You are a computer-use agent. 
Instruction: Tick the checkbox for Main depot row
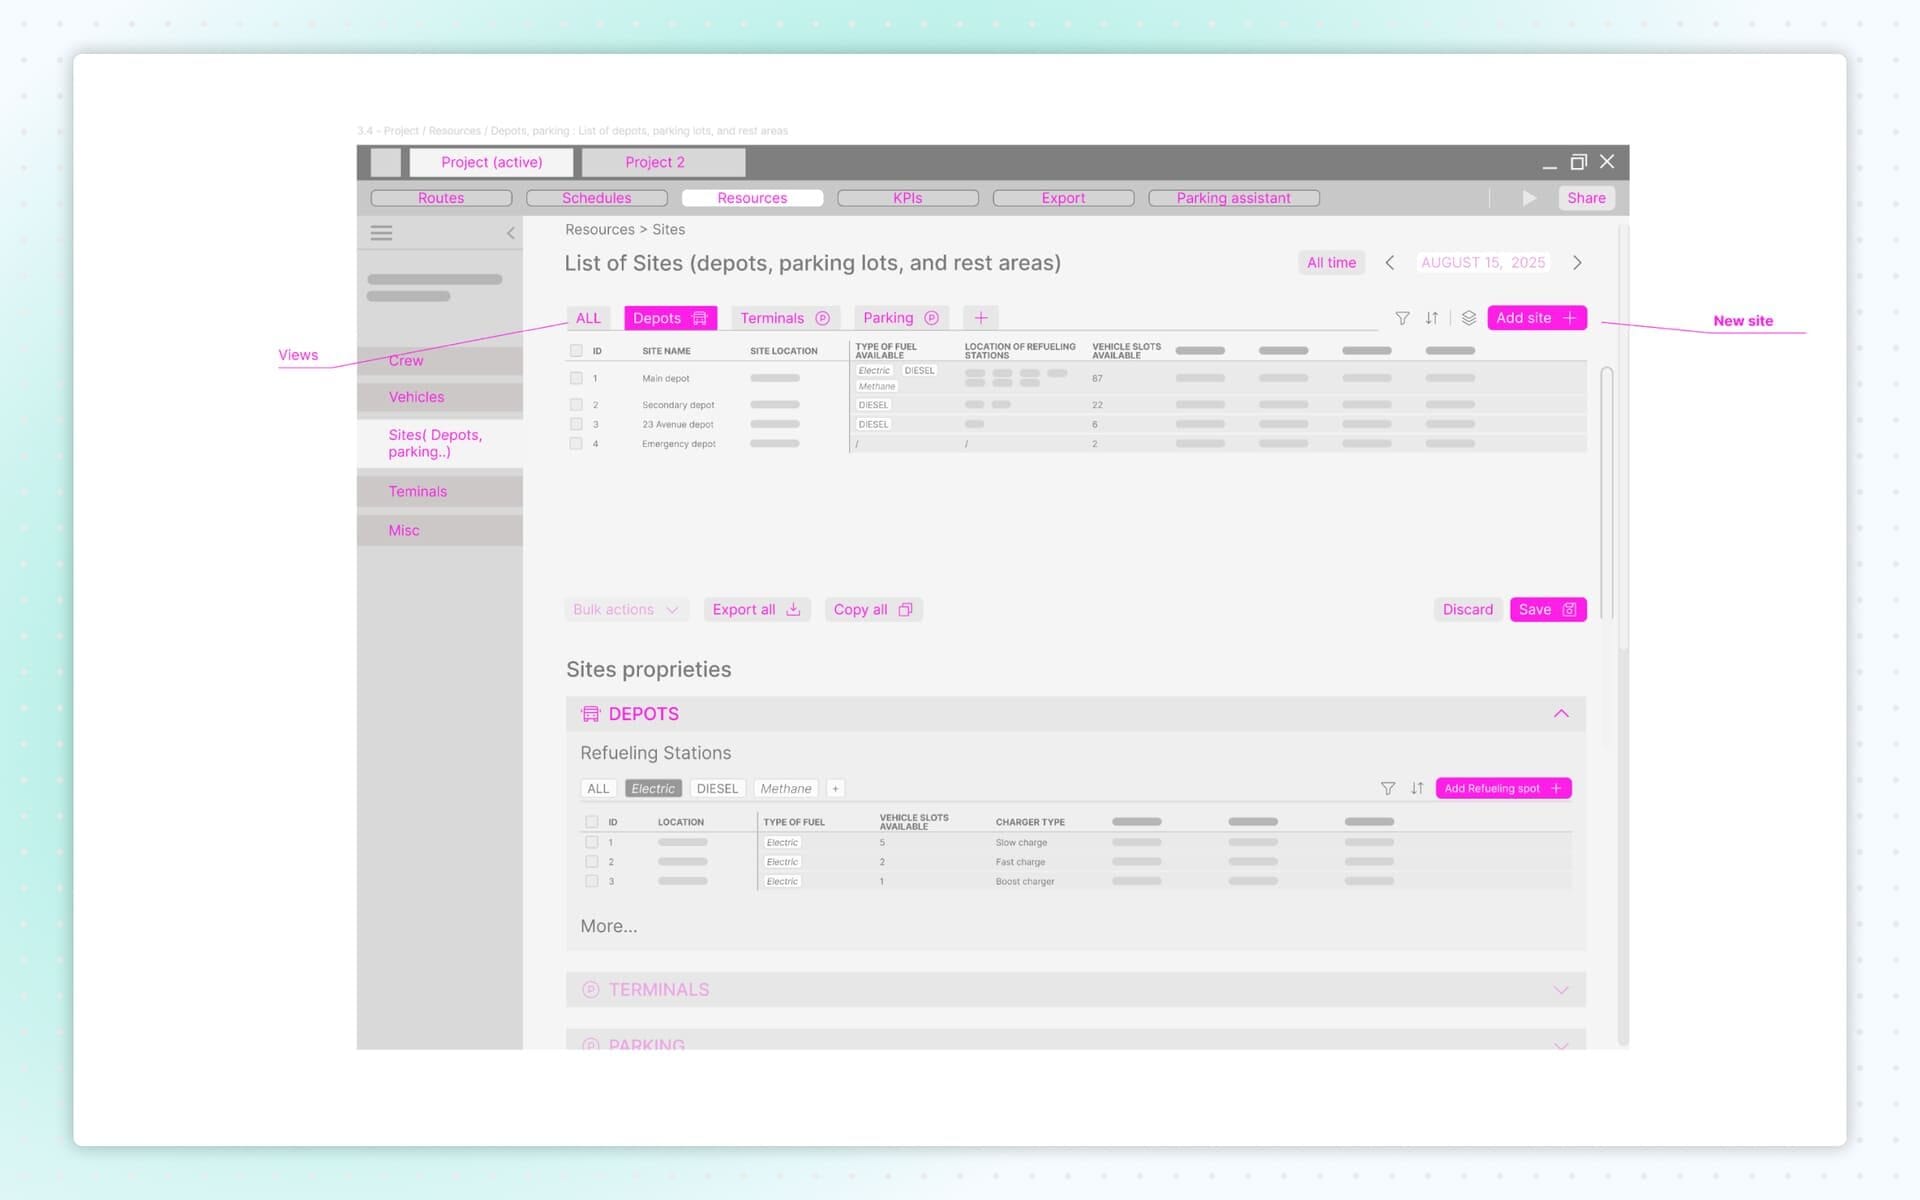point(576,377)
